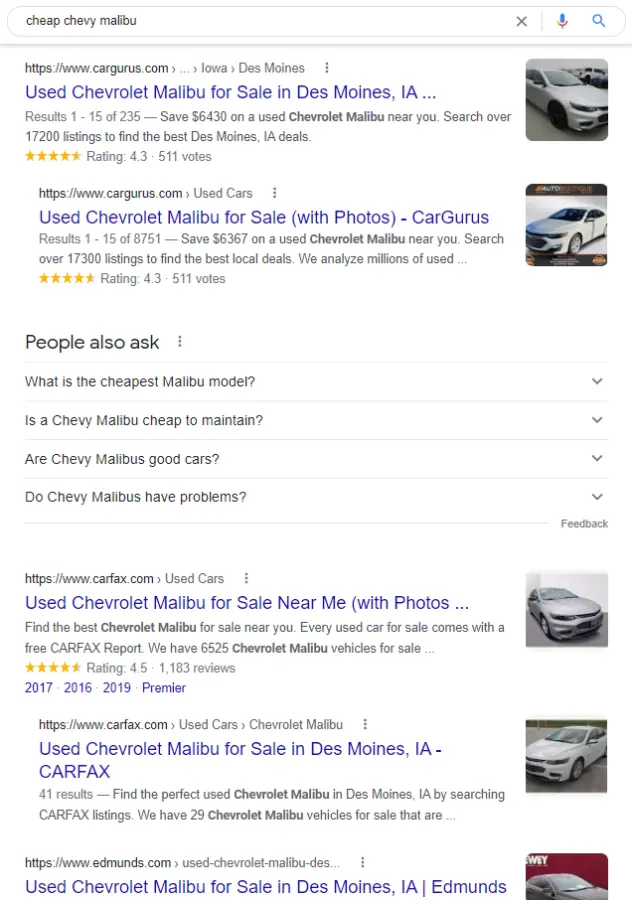Click the 2017 sitelink under Carfax result
632x900 pixels.
pos(39,688)
